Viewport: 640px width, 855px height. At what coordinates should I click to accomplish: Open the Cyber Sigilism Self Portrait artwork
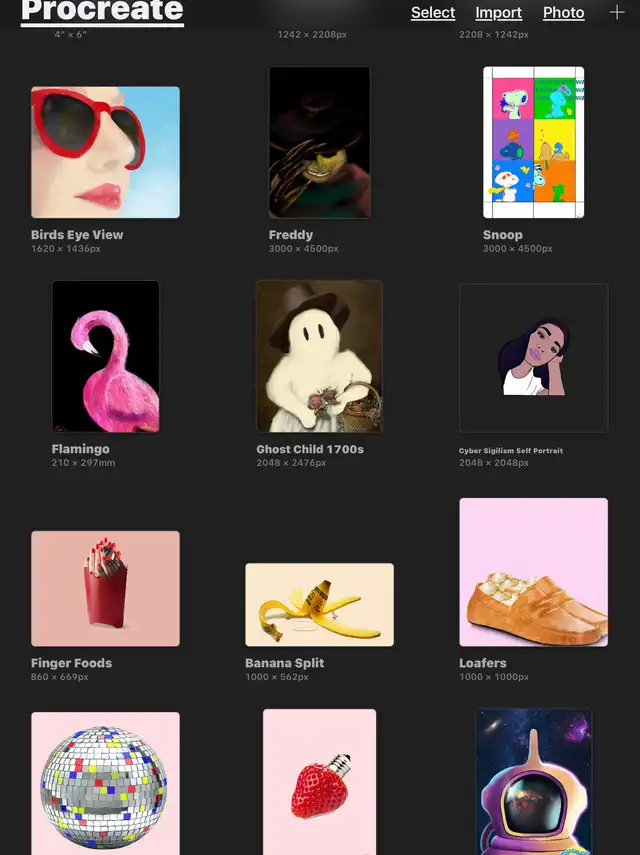pos(533,358)
